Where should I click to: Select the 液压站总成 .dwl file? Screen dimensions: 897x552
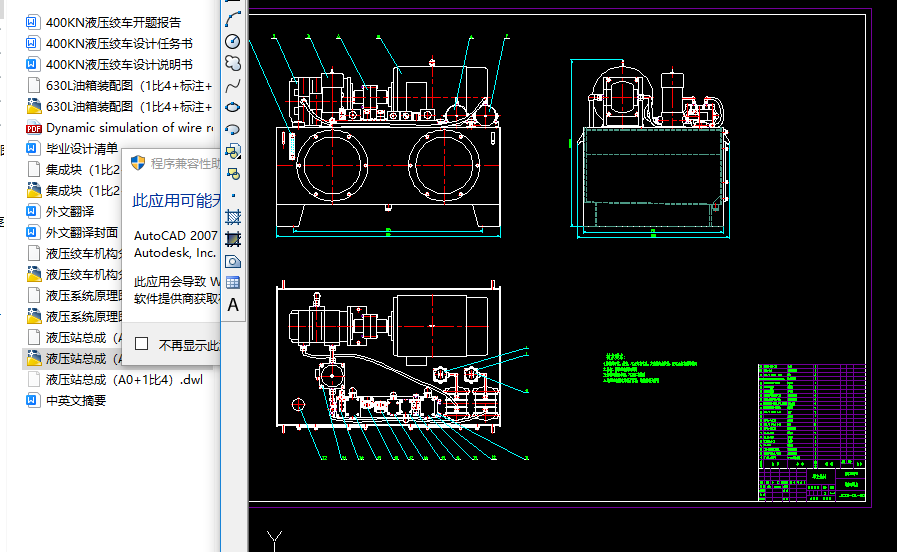coord(123,380)
